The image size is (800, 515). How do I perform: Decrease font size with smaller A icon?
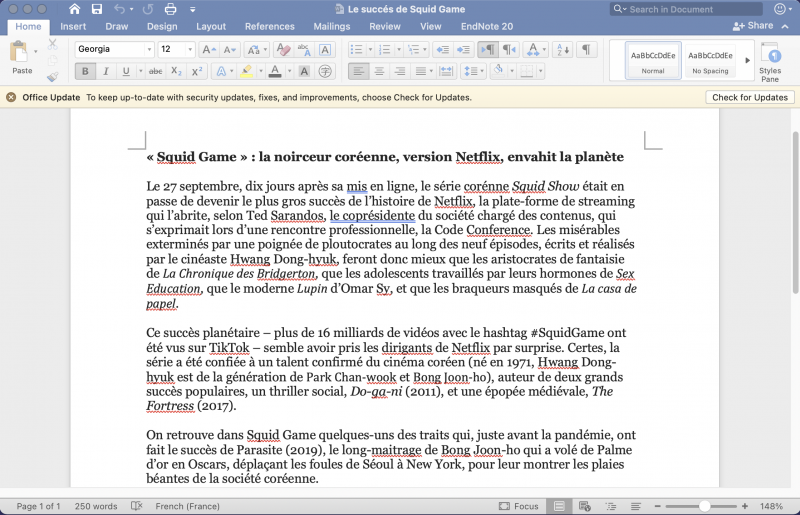[230, 50]
